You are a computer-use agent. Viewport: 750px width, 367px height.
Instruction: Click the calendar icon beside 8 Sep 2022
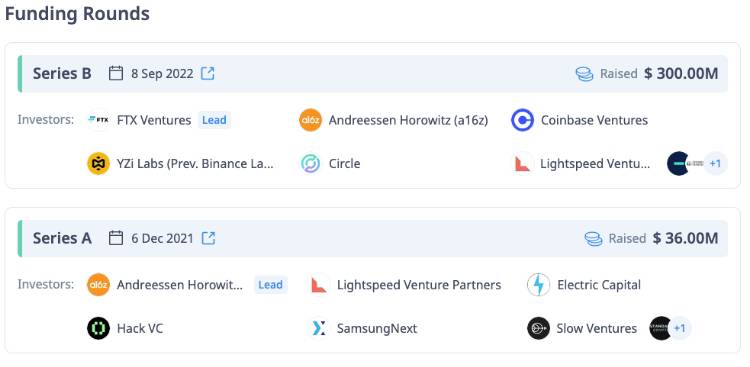pyautogui.click(x=116, y=74)
